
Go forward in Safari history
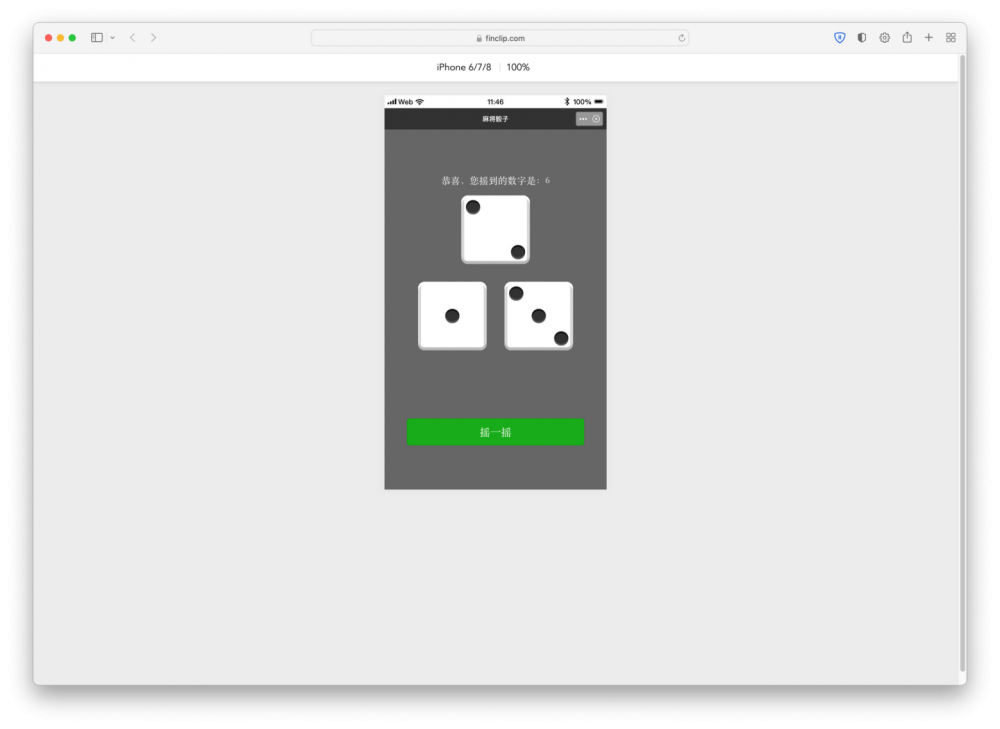[x=153, y=38]
